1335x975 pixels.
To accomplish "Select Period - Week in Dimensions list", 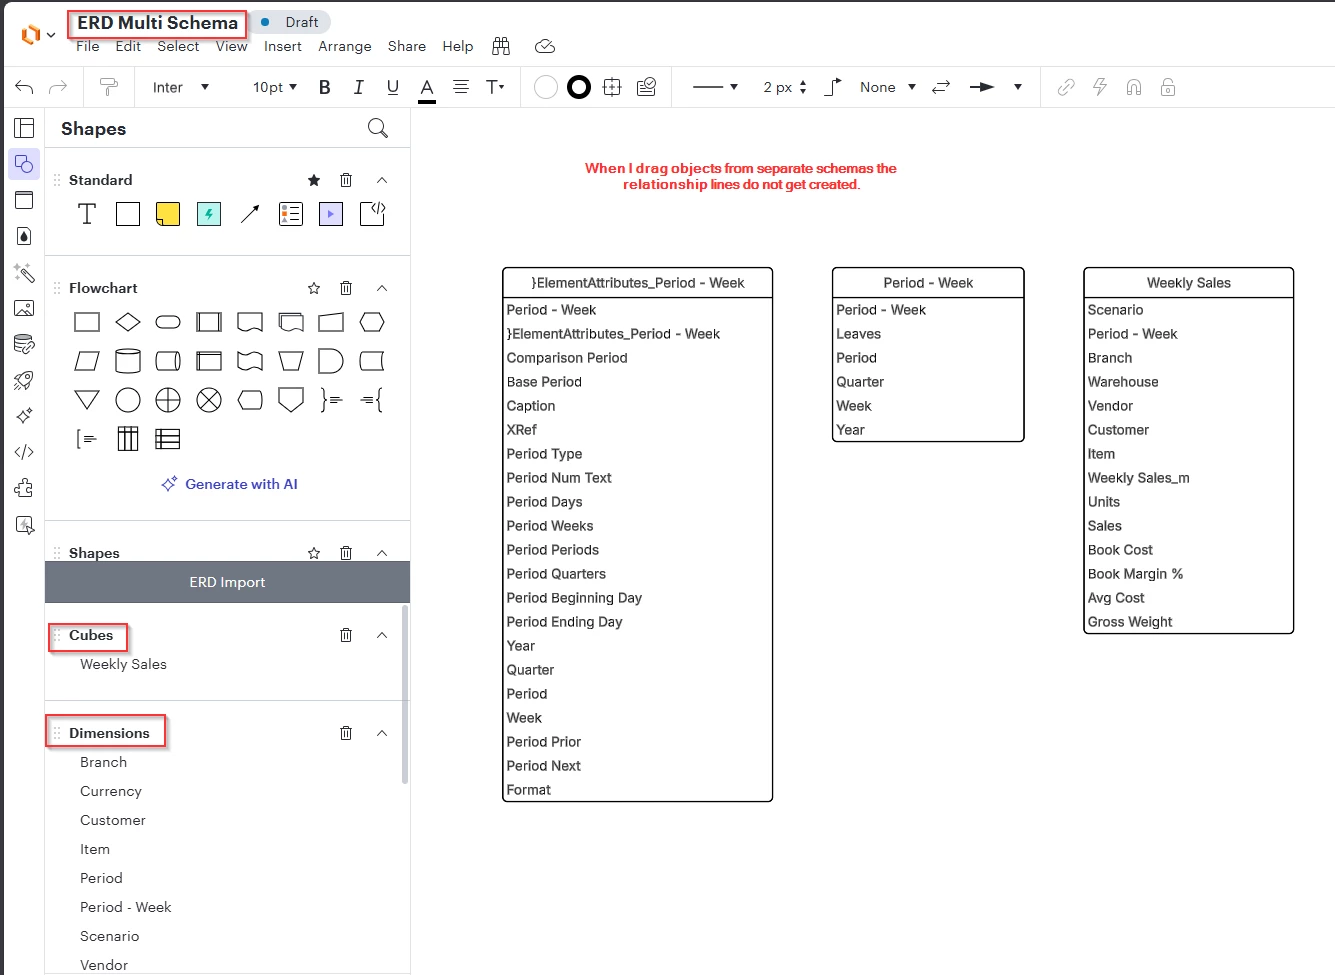I will 126,907.
